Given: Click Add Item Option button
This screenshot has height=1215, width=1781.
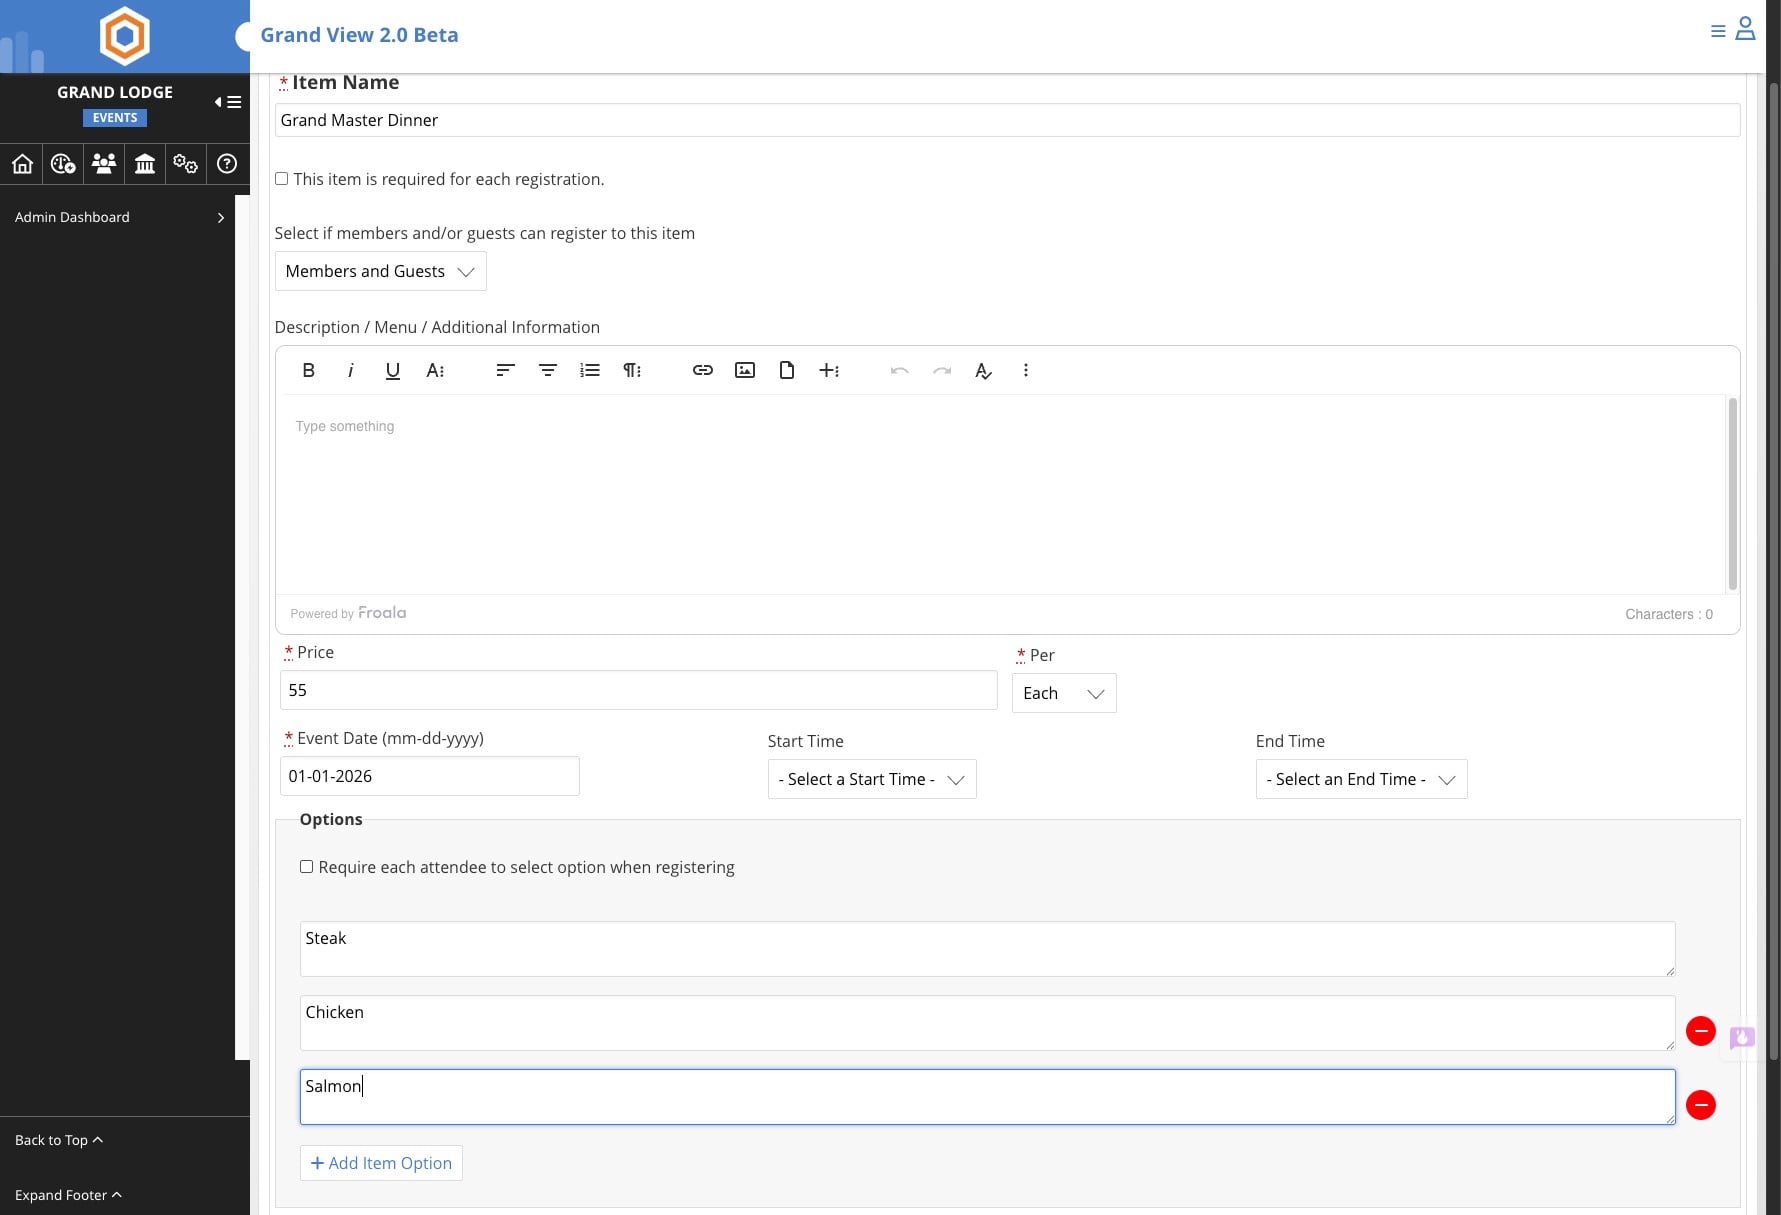Looking at the screenshot, I should pos(381,1163).
